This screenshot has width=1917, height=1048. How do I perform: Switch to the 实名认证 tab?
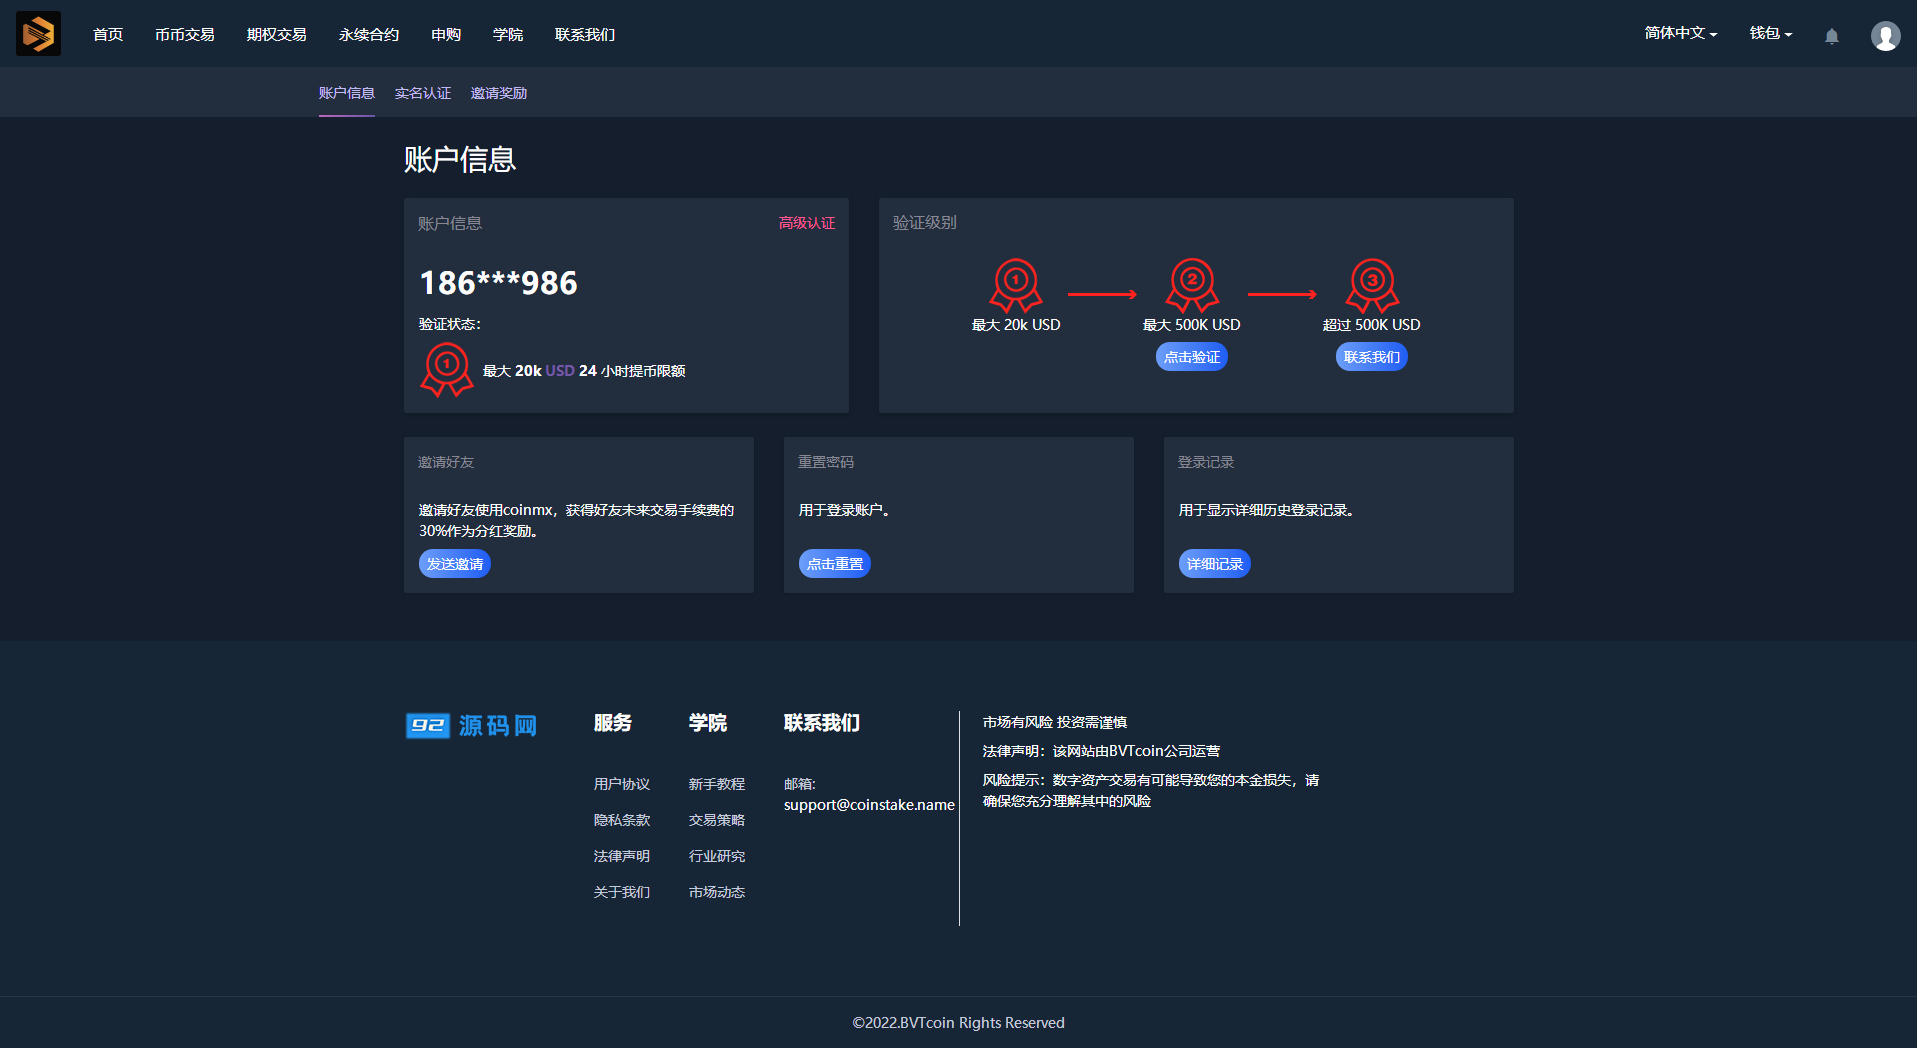tap(423, 93)
